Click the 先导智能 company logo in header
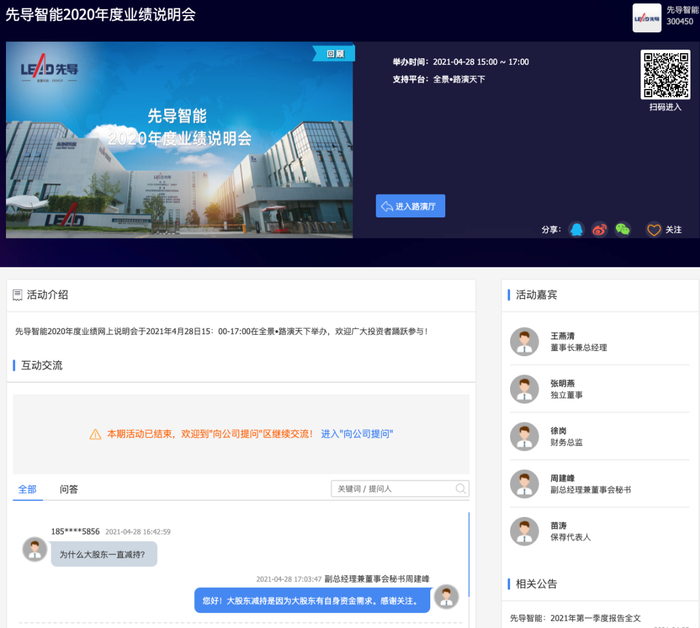Image resolution: width=700 pixels, height=628 pixels. click(646, 18)
